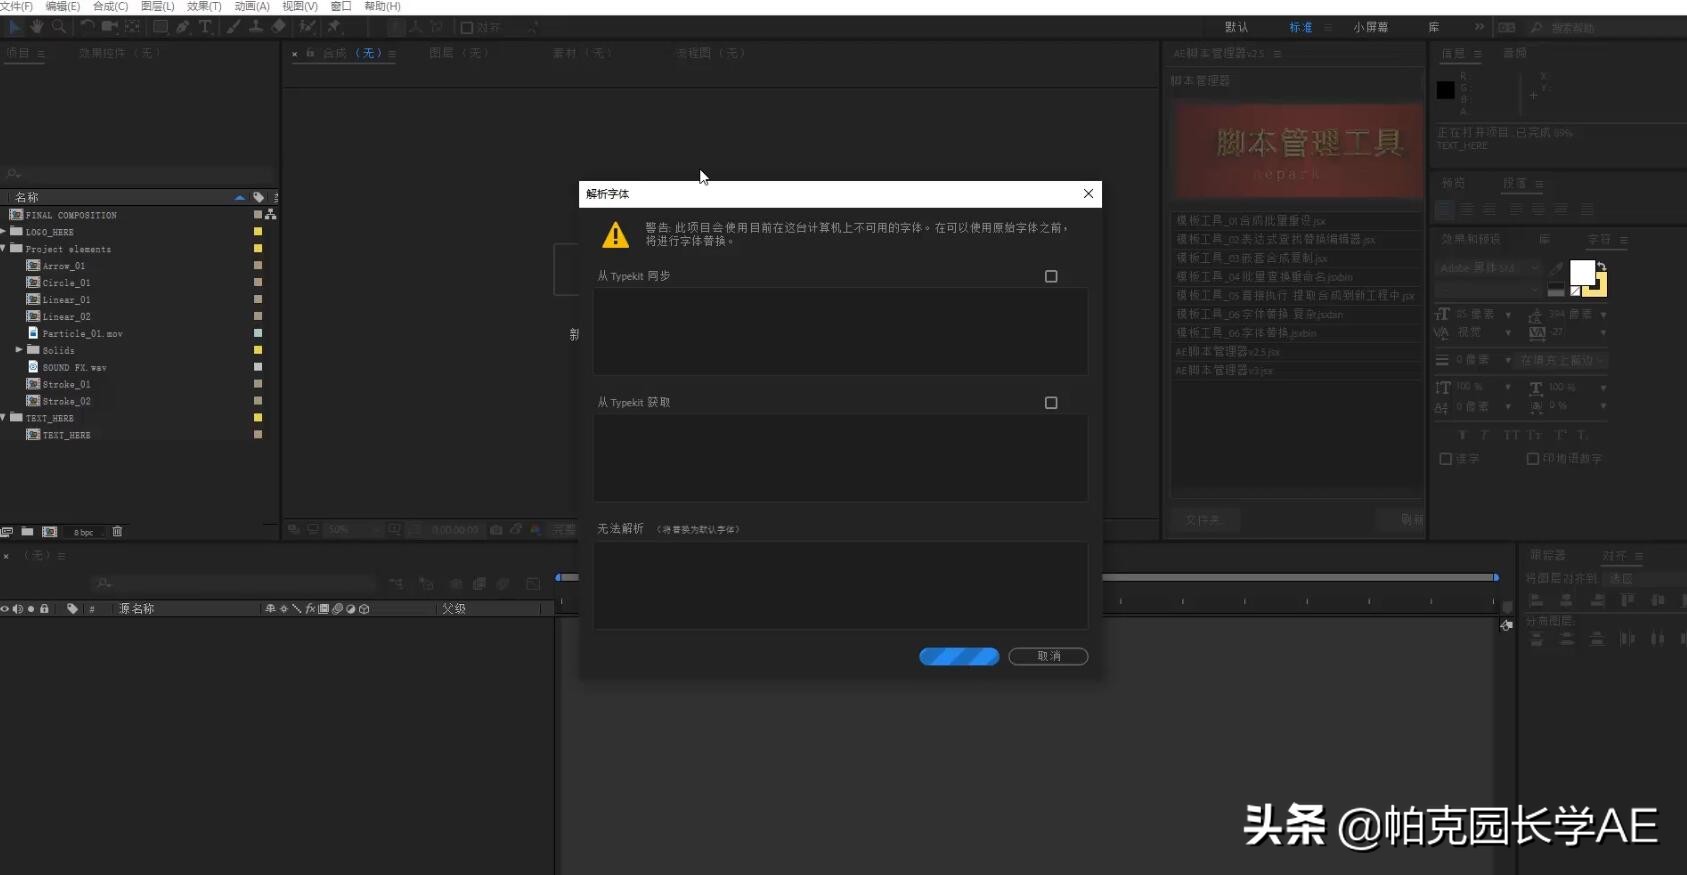Delete selected project item with trash icon

click(117, 532)
